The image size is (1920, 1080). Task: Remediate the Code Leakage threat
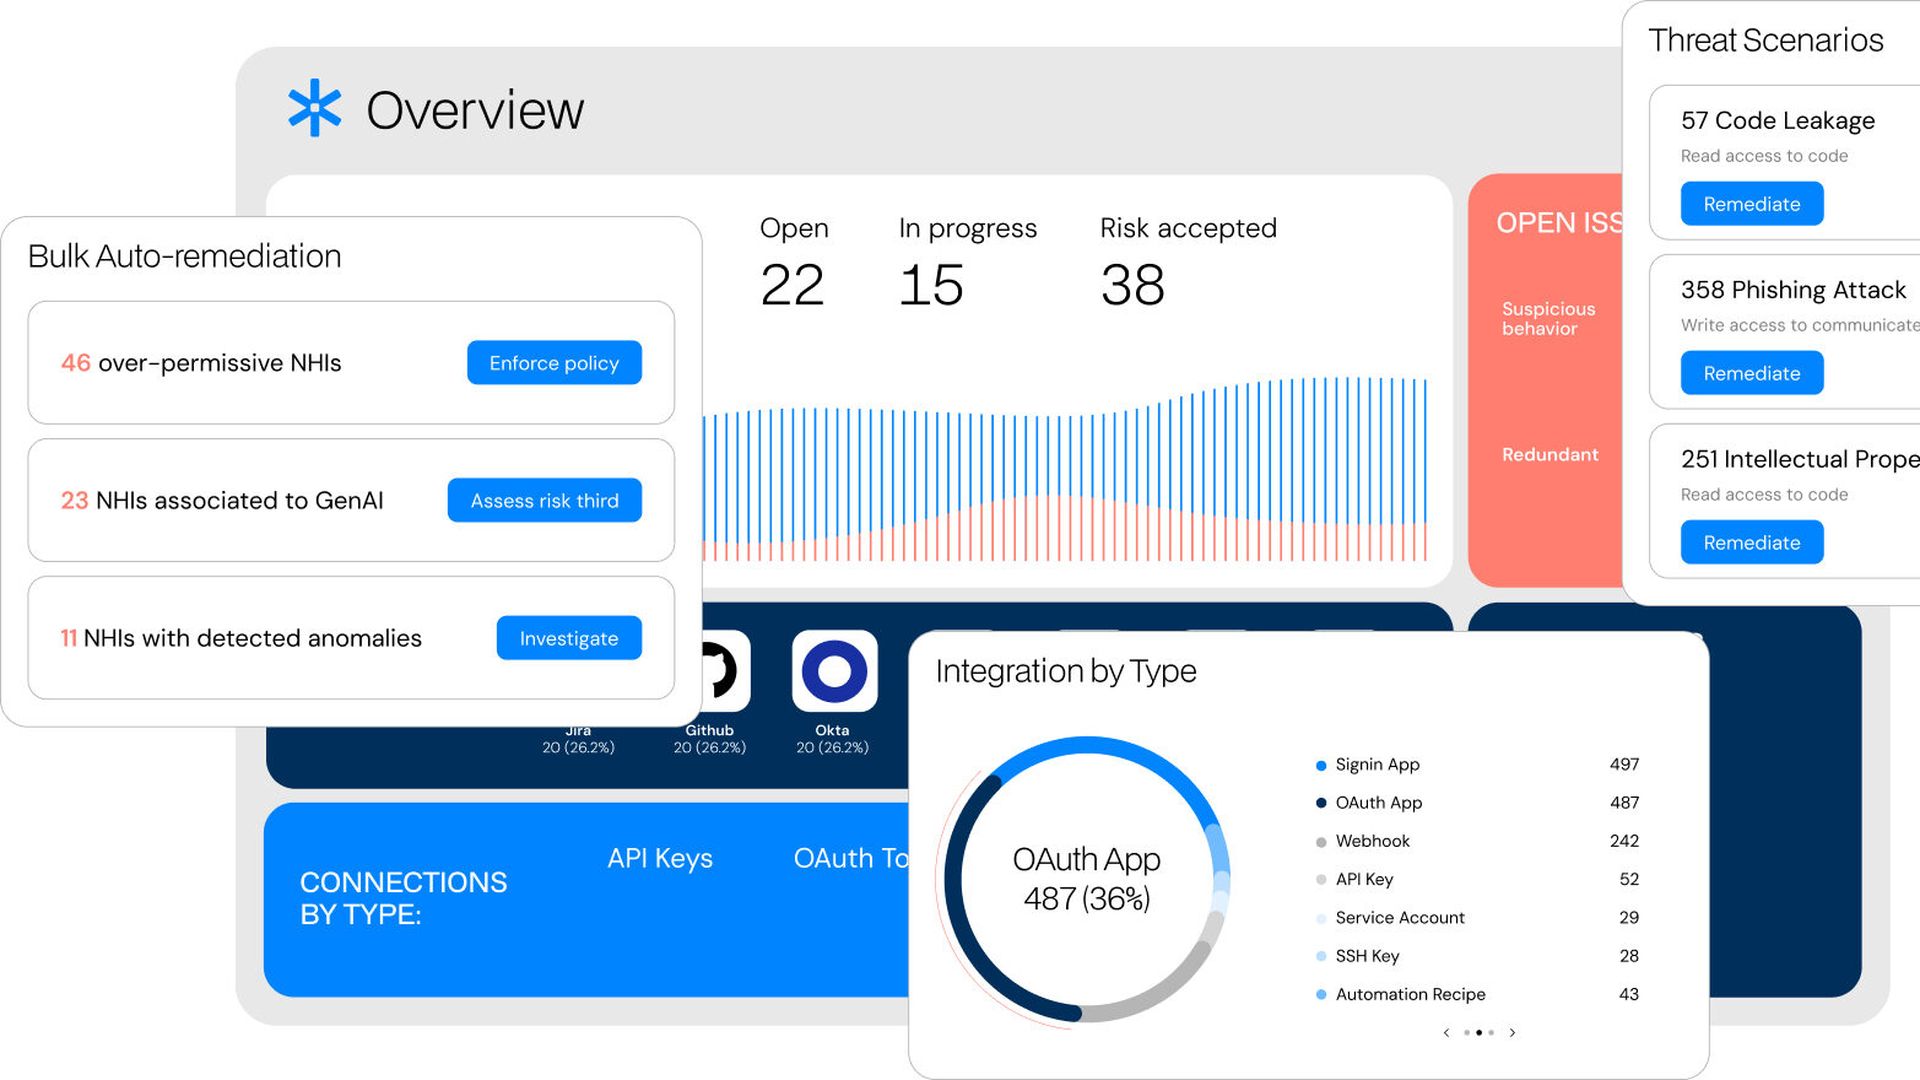[1751, 204]
